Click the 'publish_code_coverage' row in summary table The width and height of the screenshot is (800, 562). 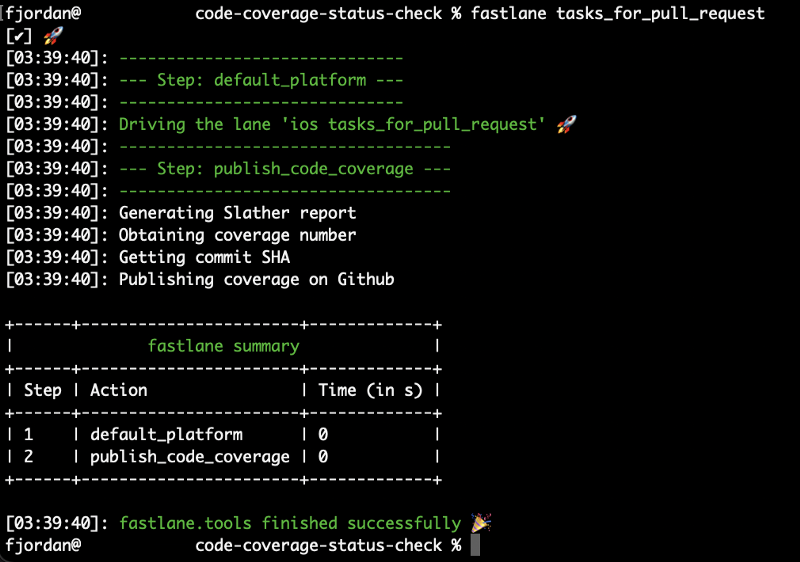[x=222, y=456]
